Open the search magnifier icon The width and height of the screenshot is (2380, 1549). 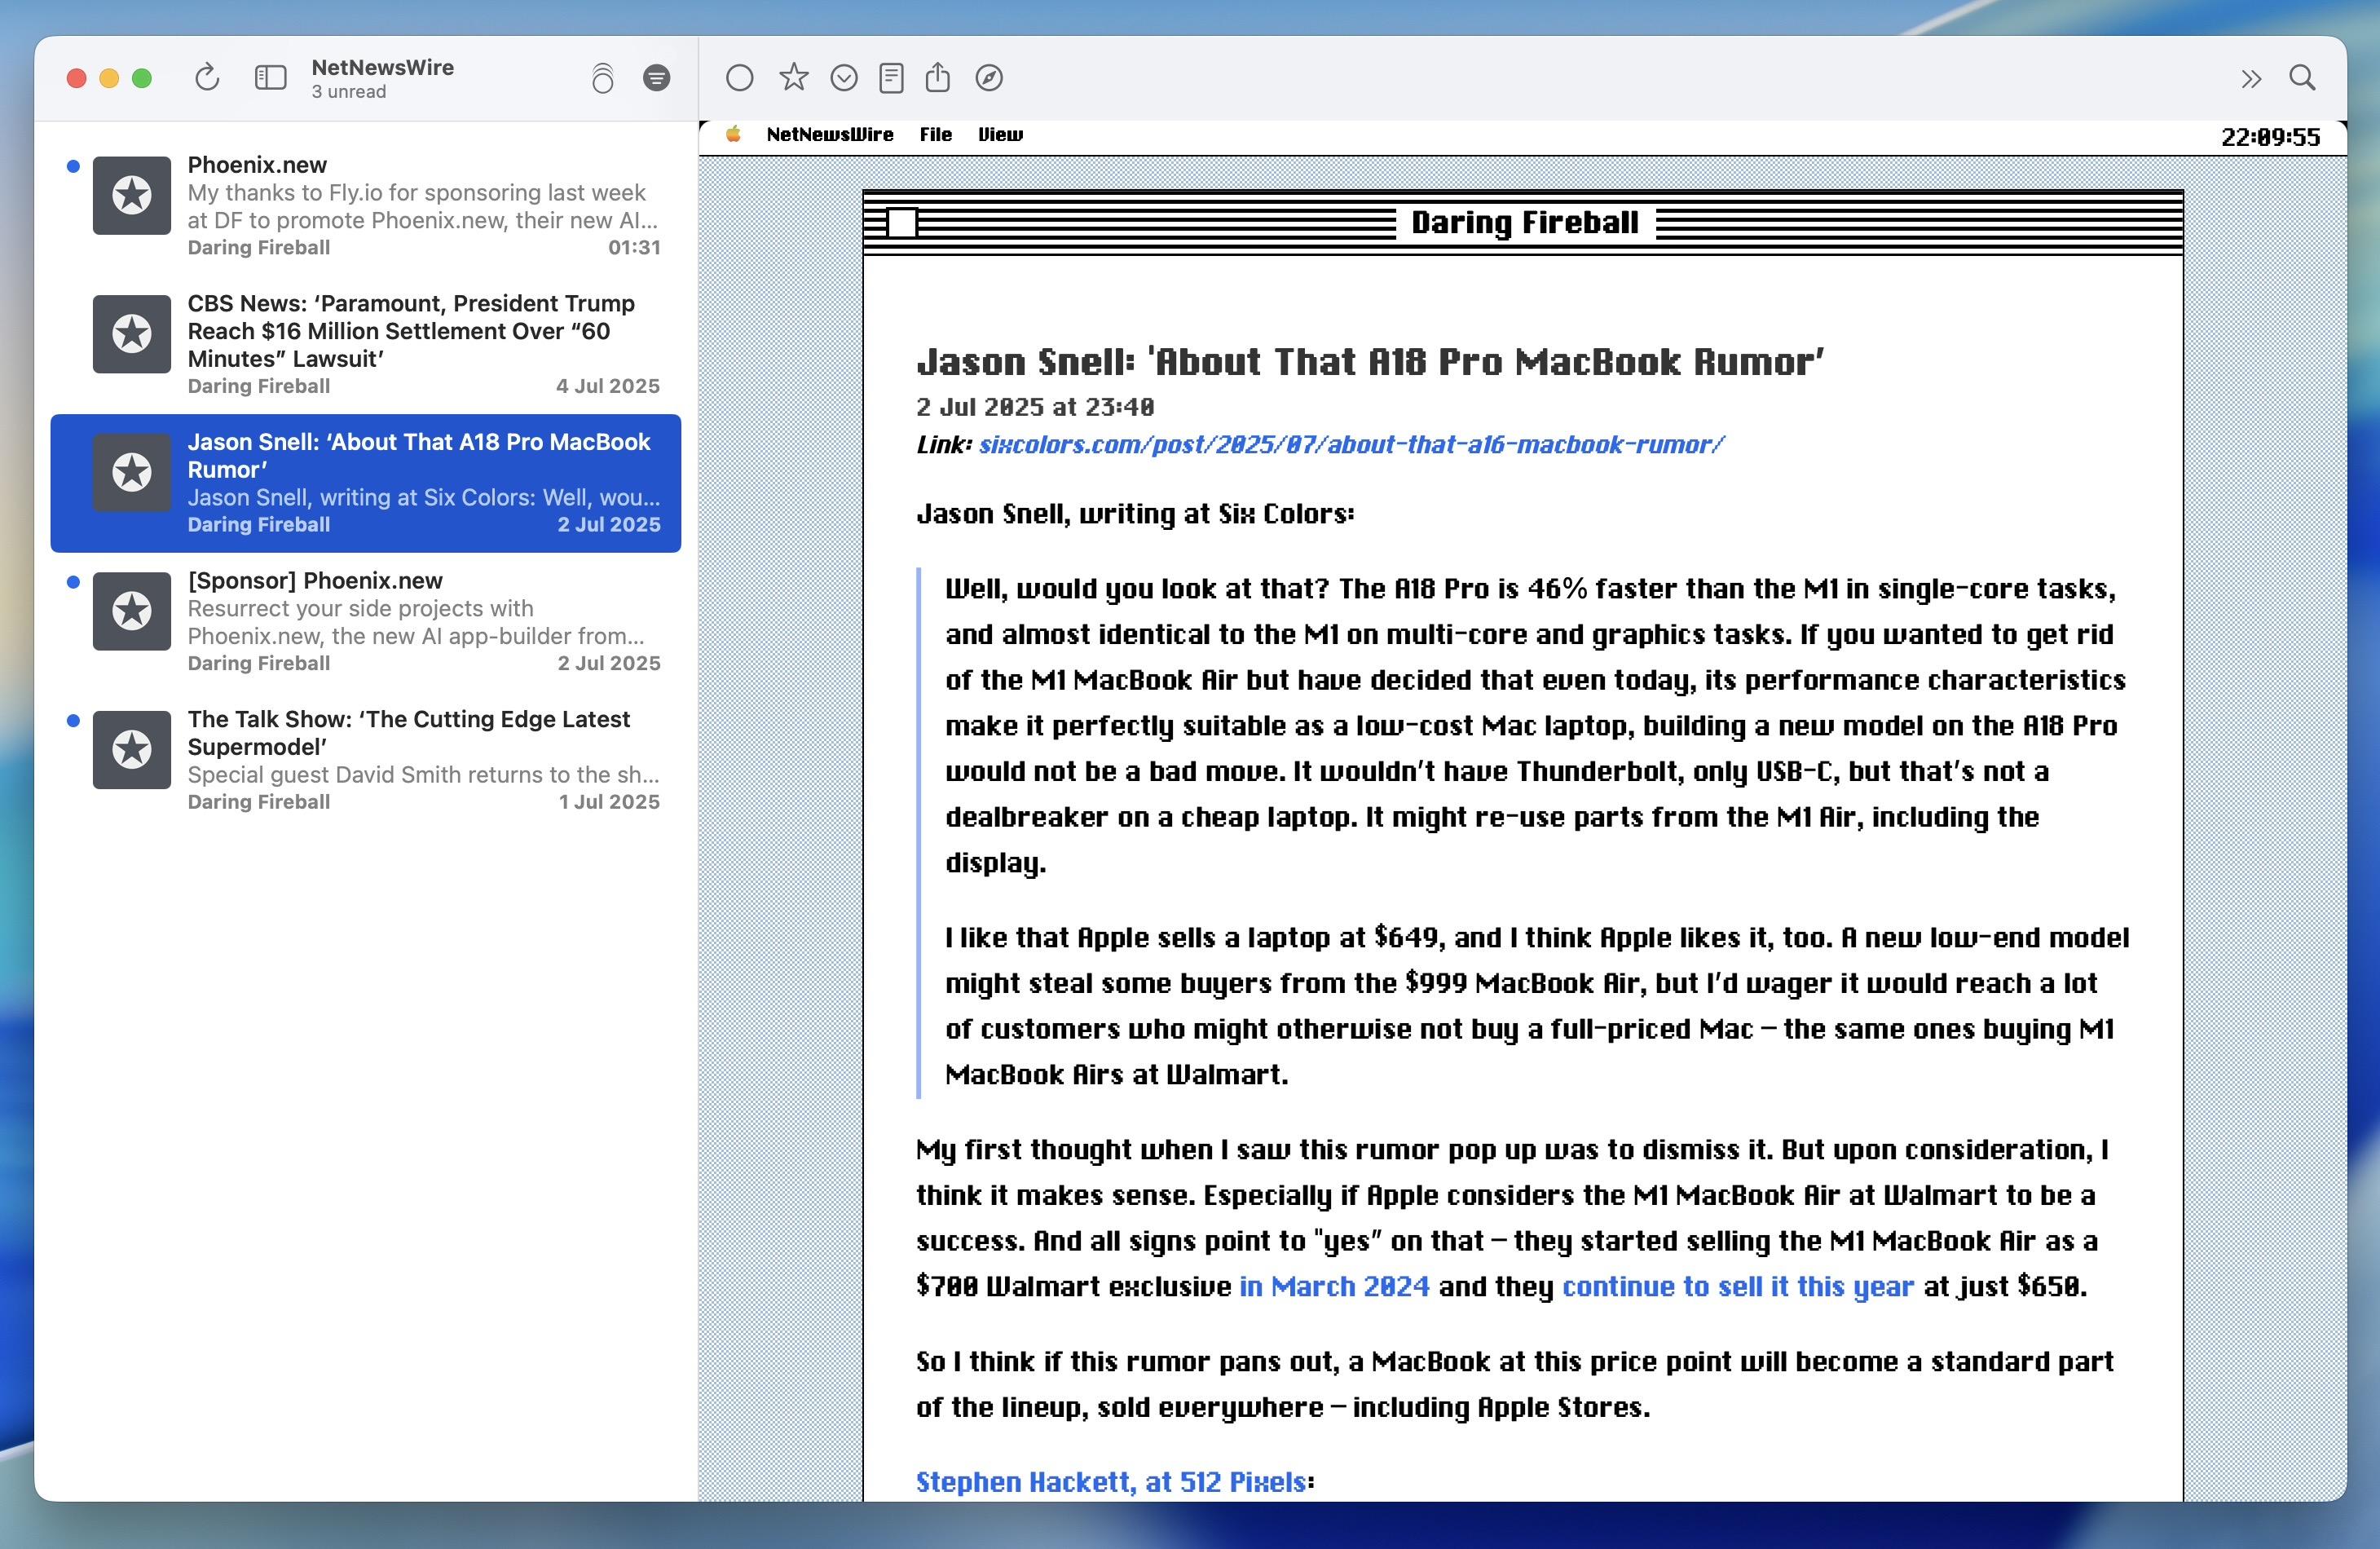tap(2302, 77)
